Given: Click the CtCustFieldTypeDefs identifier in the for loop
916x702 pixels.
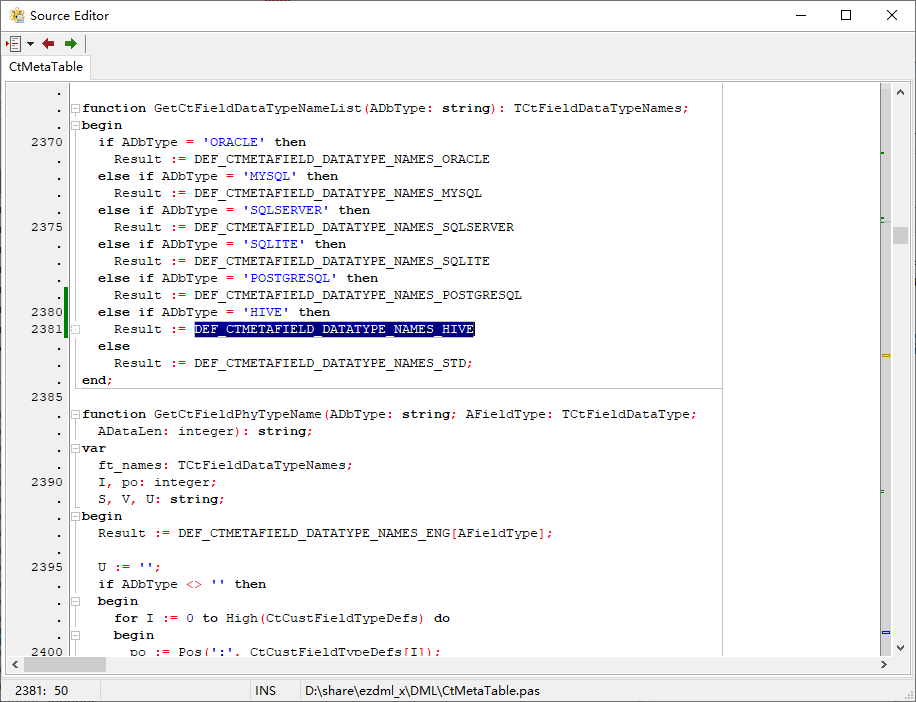Looking at the screenshot, I should (x=342, y=618).
